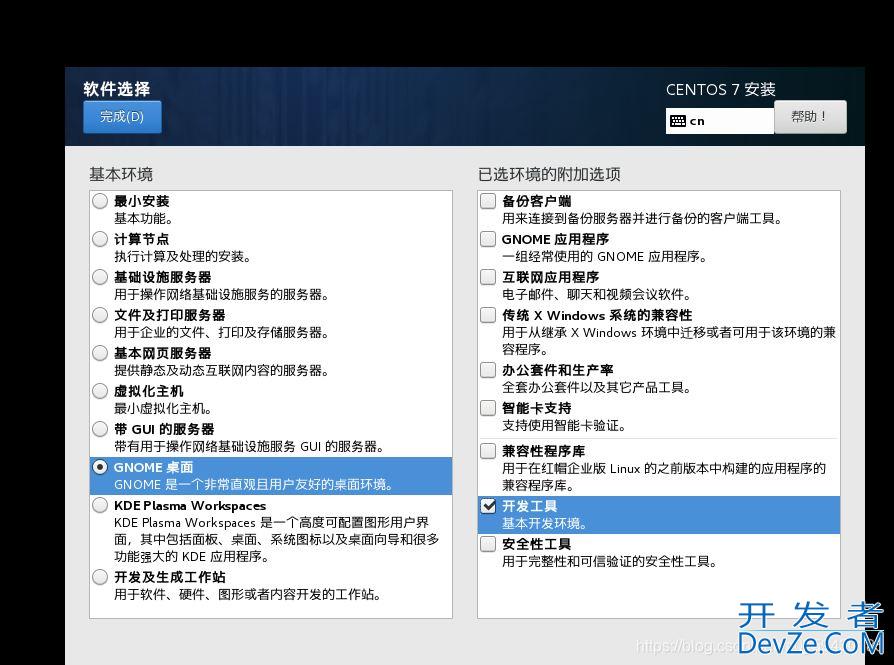Enable 传统 X Windows 系统的兼容性 checkbox

point(488,315)
